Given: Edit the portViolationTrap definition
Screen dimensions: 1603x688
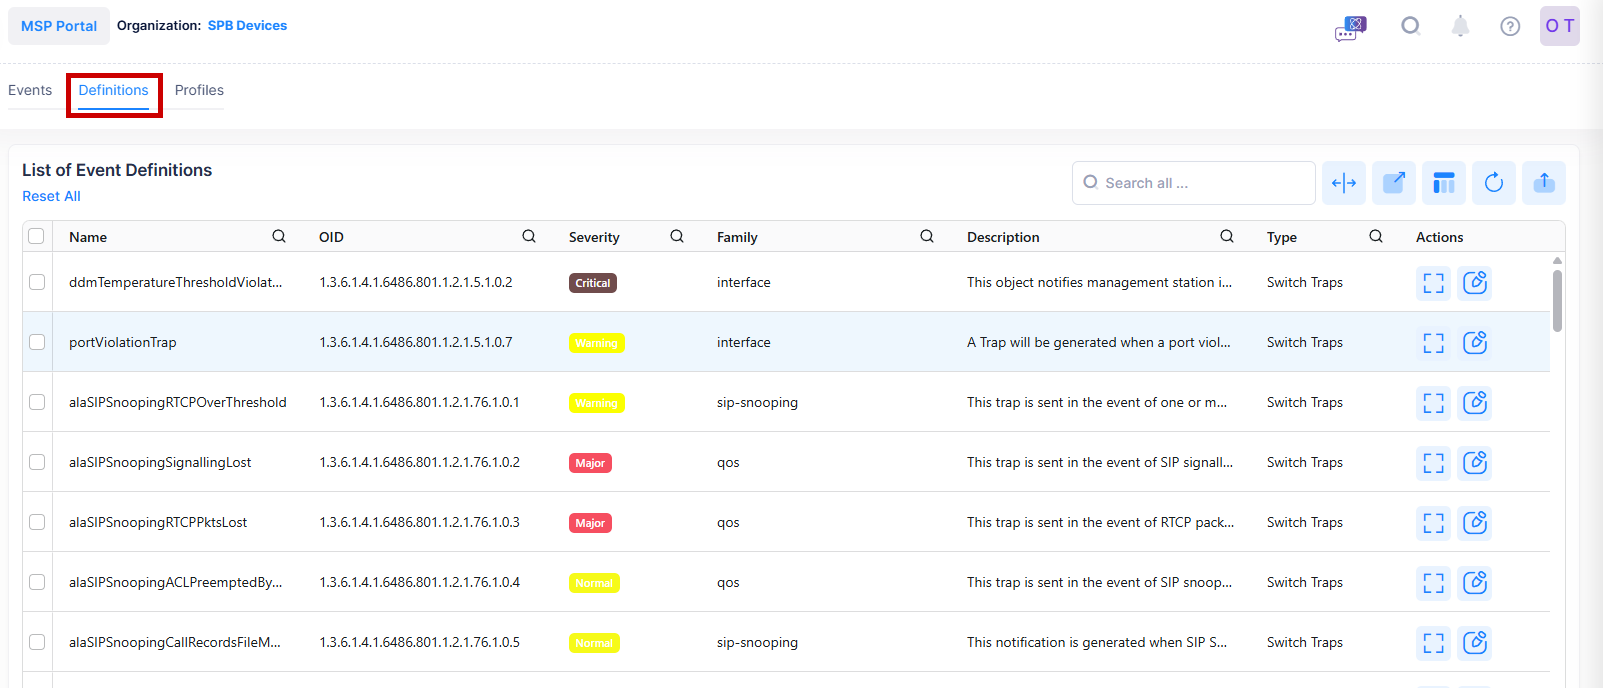Looking at the screenshot, I should [x=1475, y=343].
